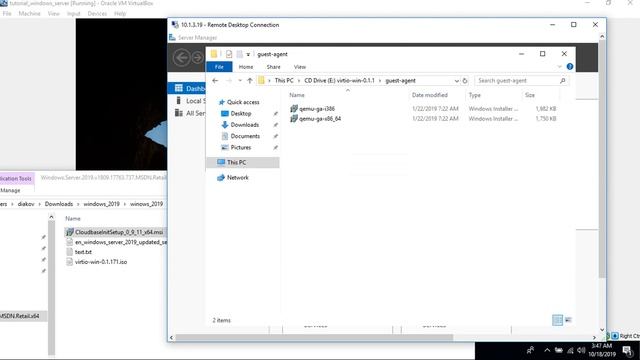This screenshot has width=640, height=360.
Task: Open VirtualBox Devices menu
Action: [97, 13]
